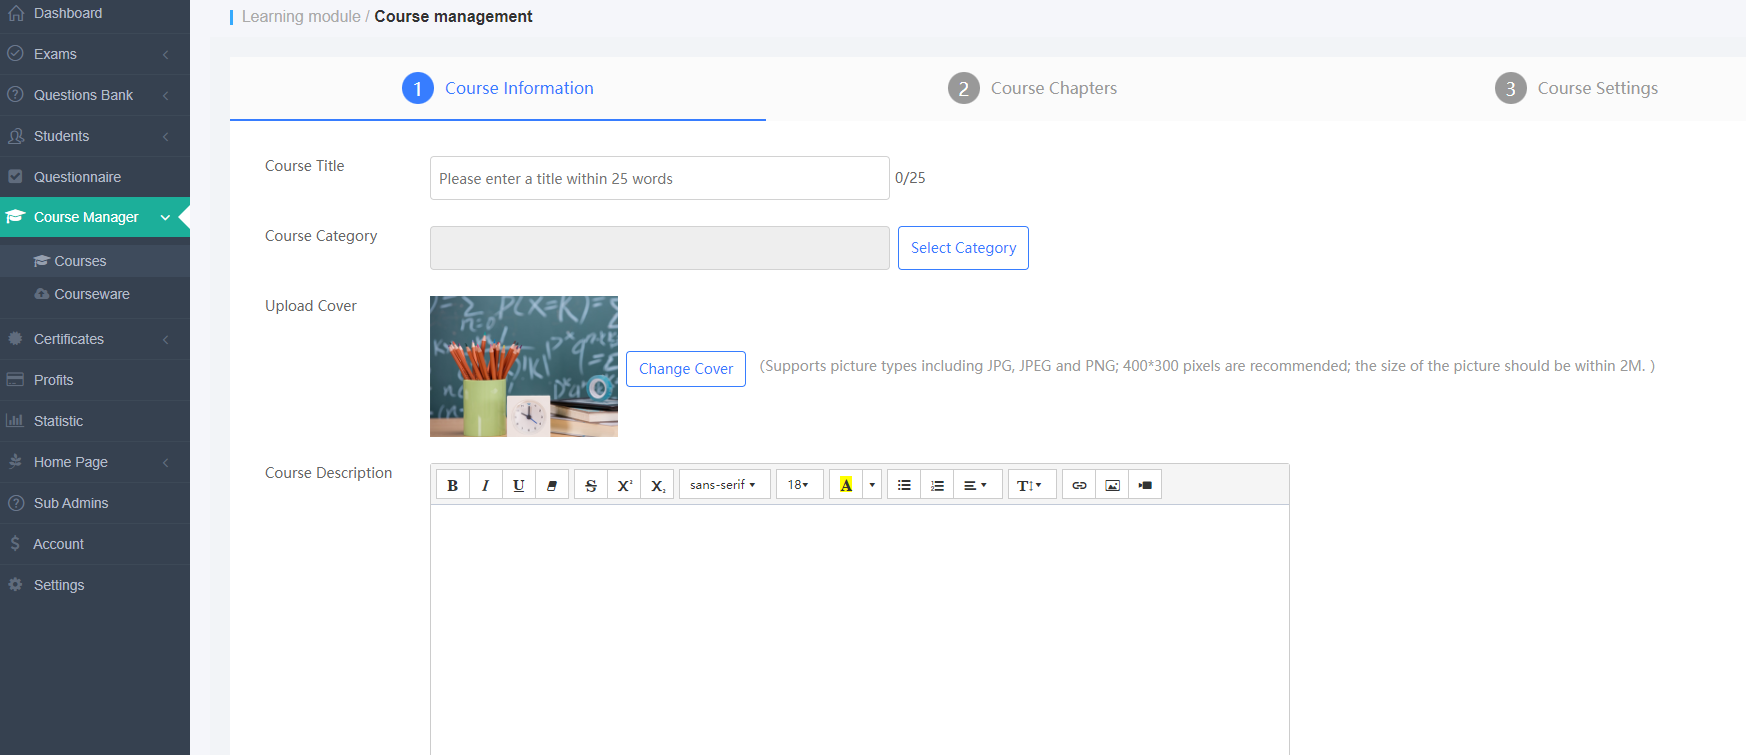Click the Dashboard home icon

pos(16,13)
